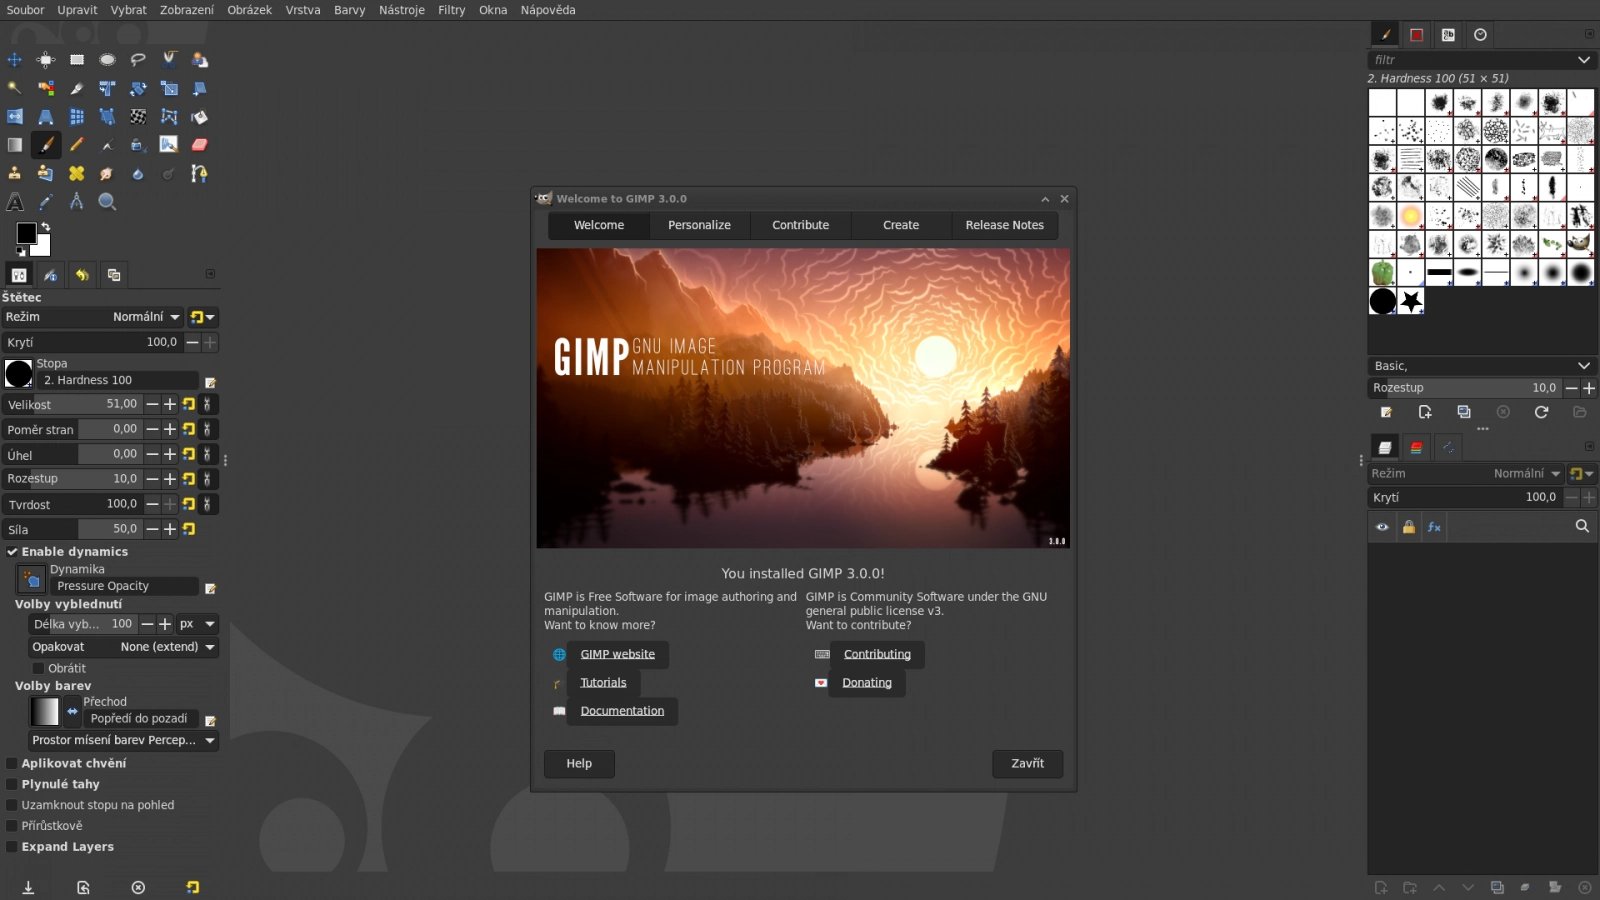Open the Soubor menu
Screen dimensions: 1600x900
coord(25,10)
